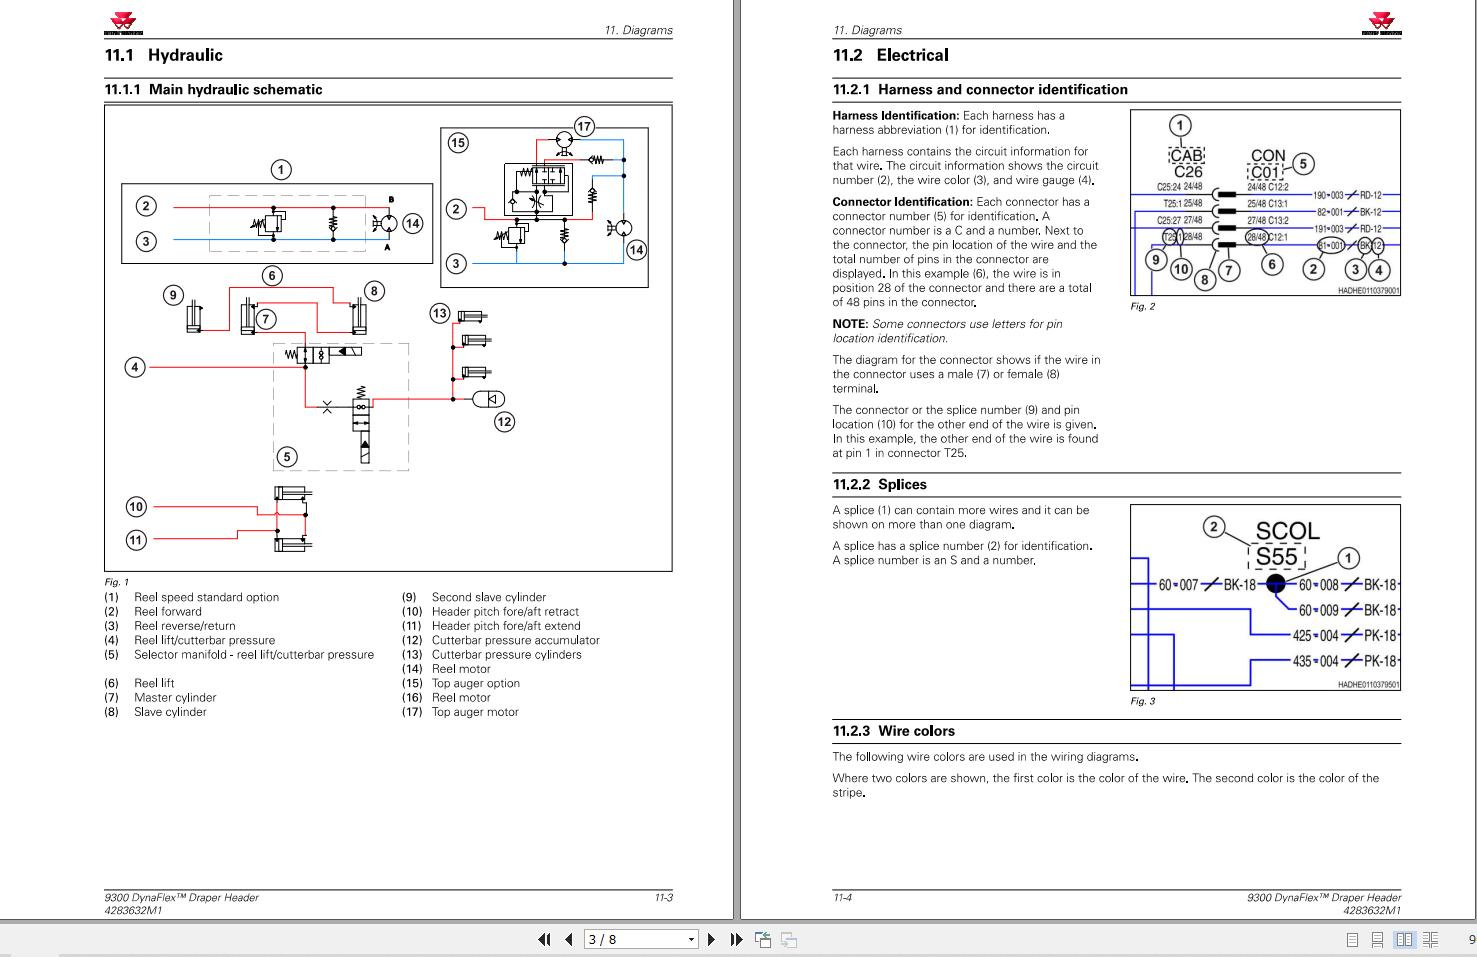Click the '11.1 Hydraulic' heading
This screenshot has width=1477, height=957.
click(163, 55)
